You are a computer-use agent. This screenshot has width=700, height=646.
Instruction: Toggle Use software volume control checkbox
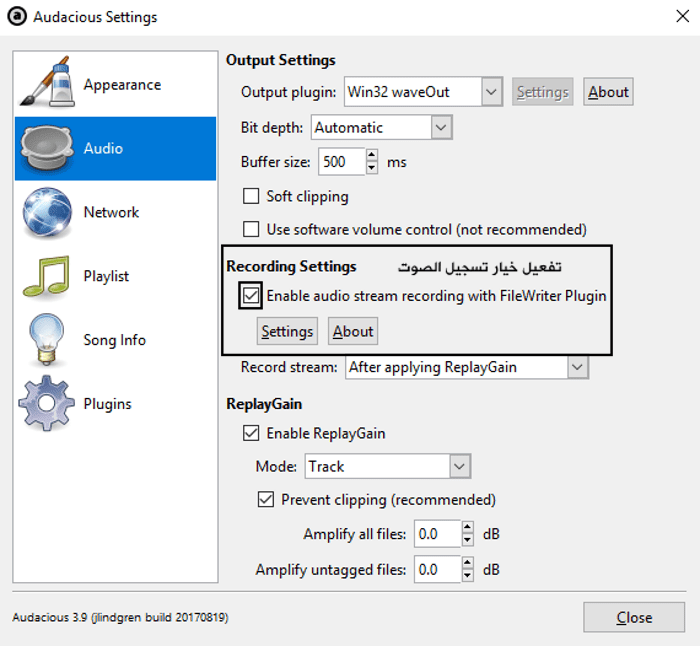pos(251,229)
